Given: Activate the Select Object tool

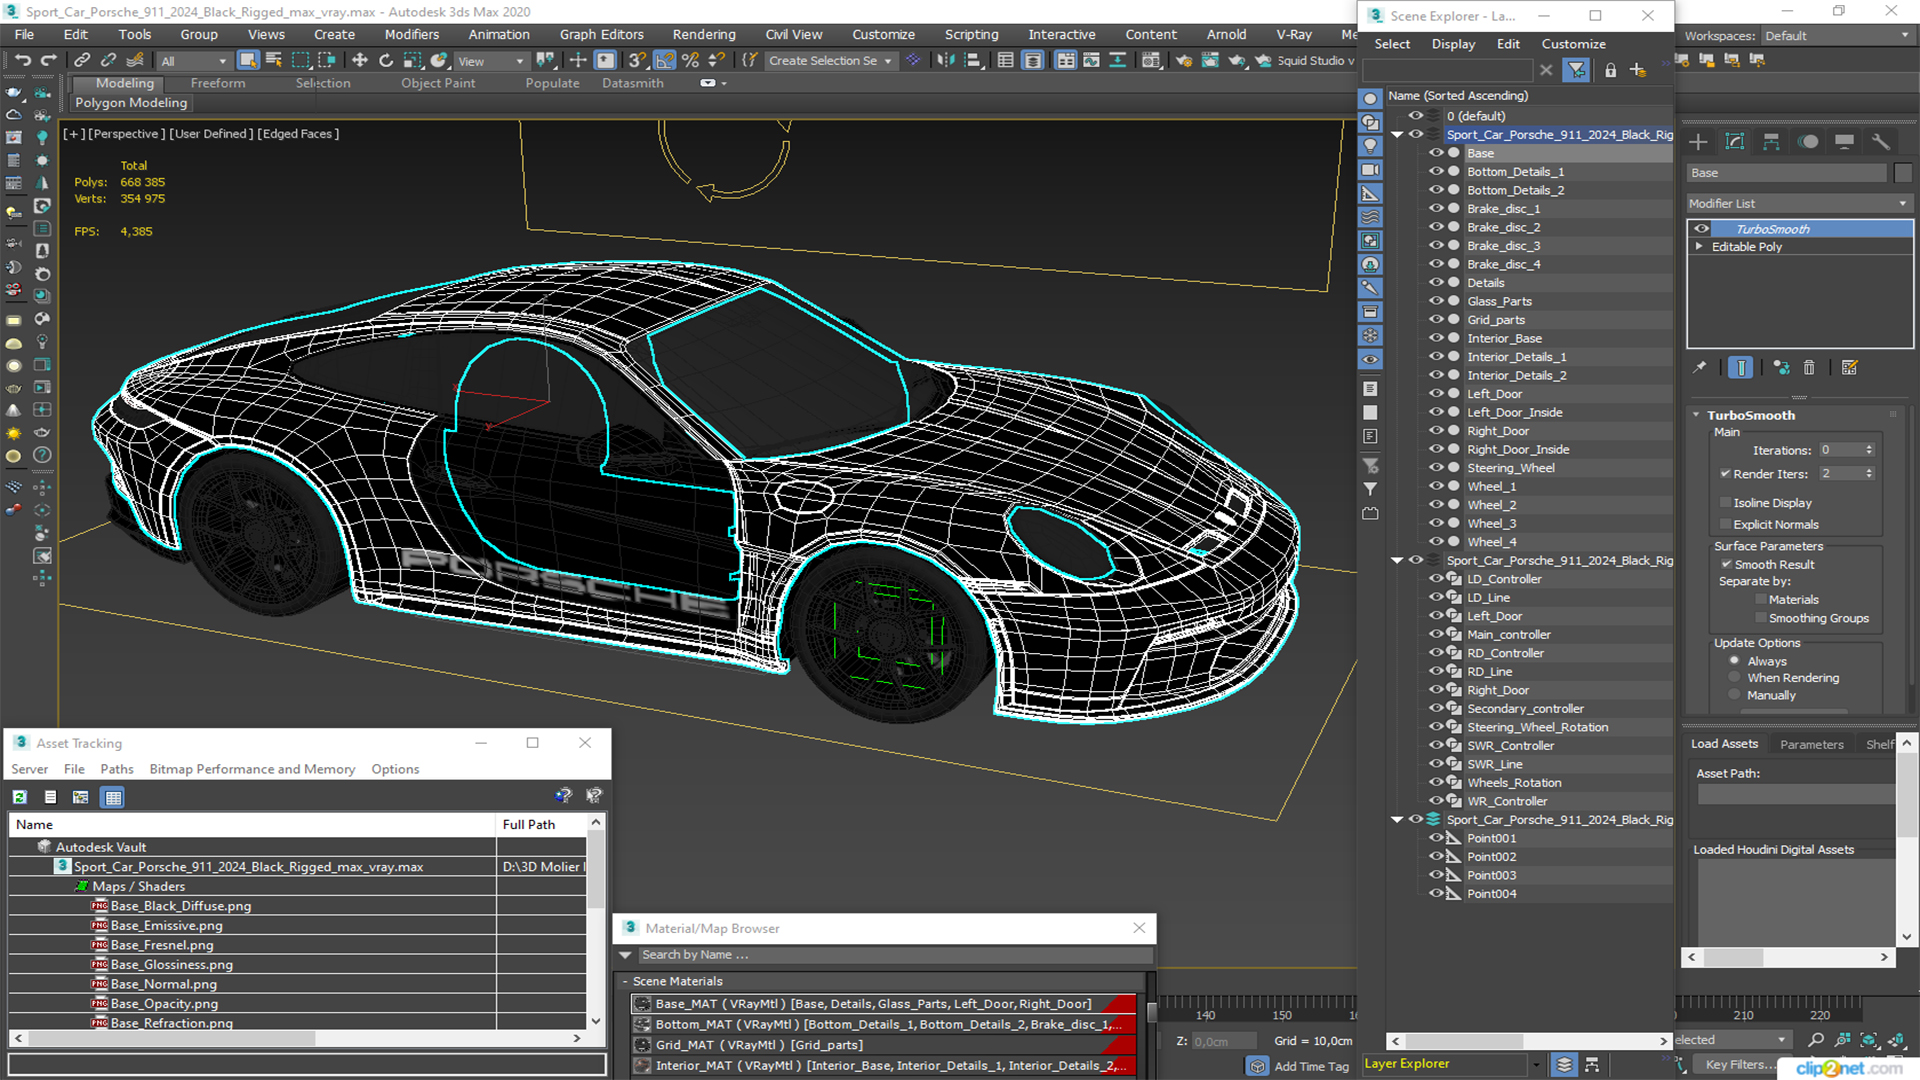Looking at the screenshot, I should click(248, 61).
